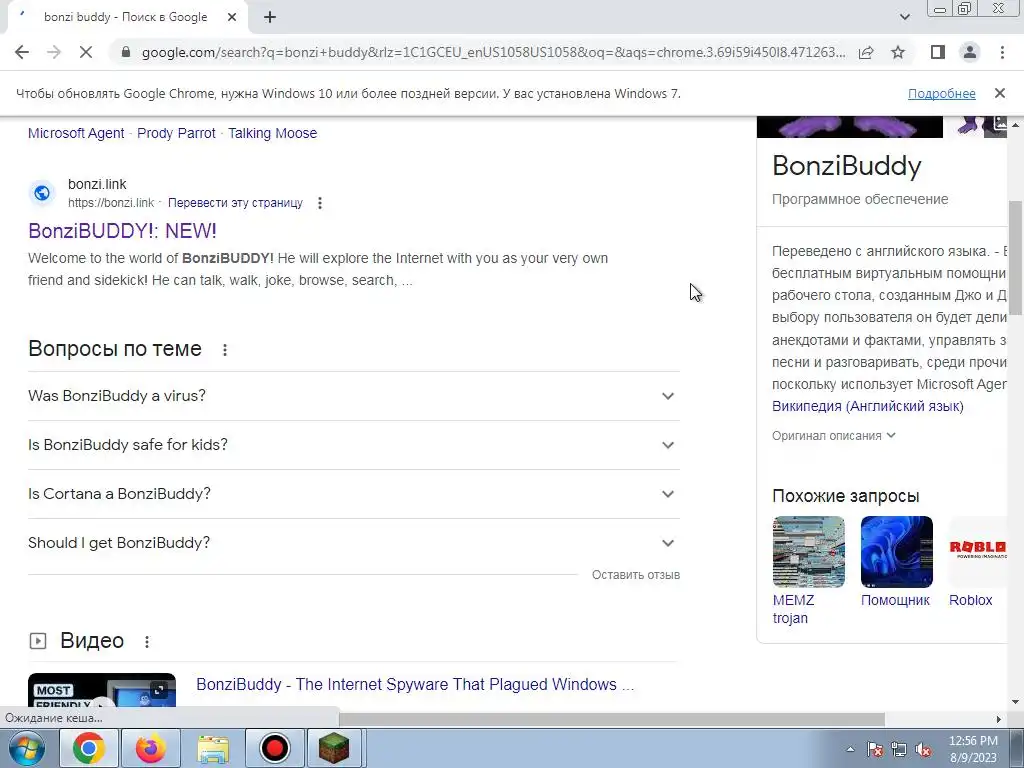Click the network tray icon
This screenshot has height=768, width=1024.
tap(899, 749)
